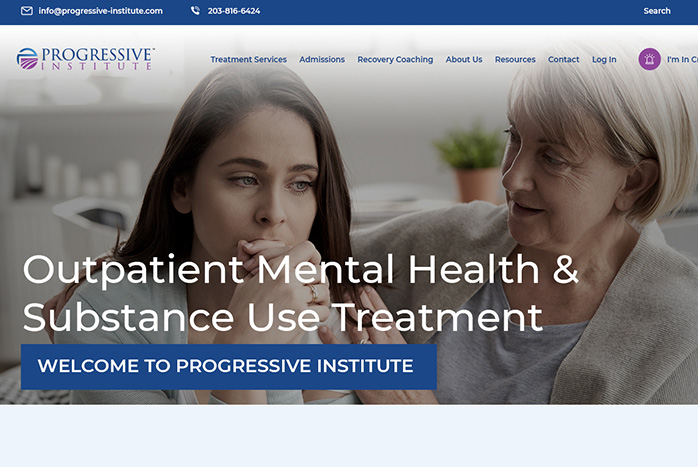Open the info@progressive-institute.com email link
This screenshot has width=698, height=467.
100,11
